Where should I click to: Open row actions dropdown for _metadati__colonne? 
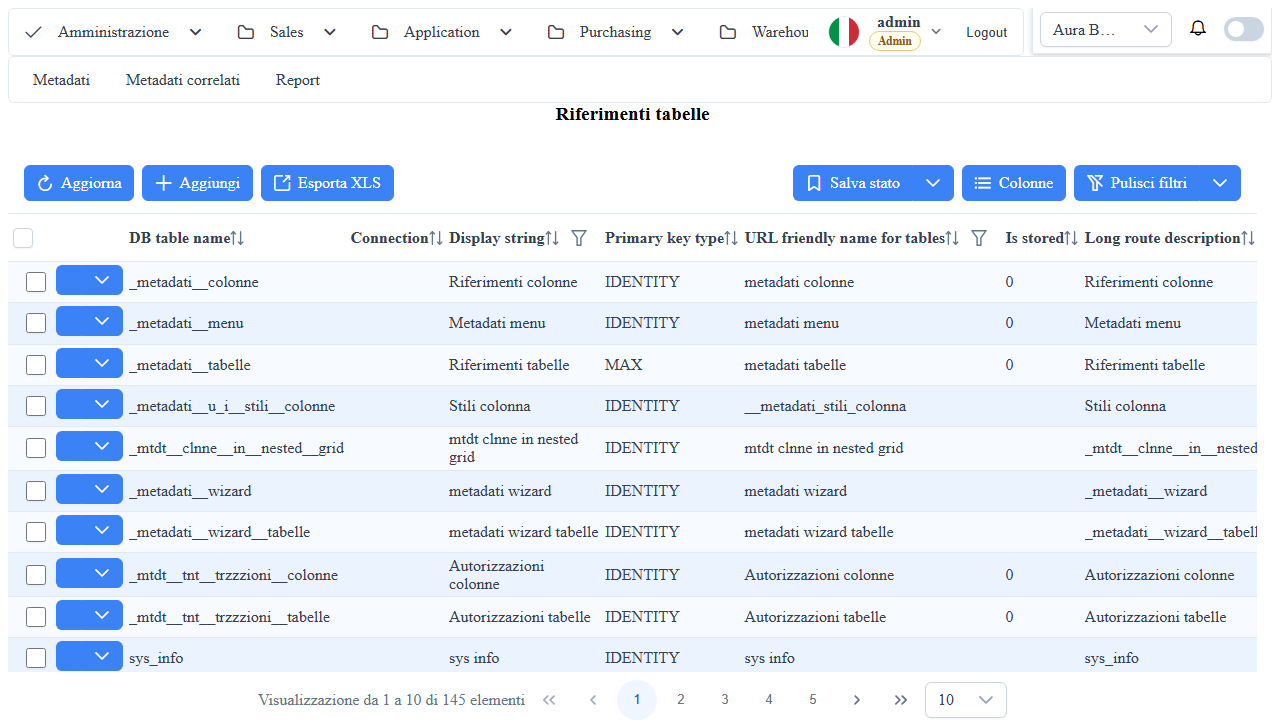pyautogui.click(x=89, y=280)
